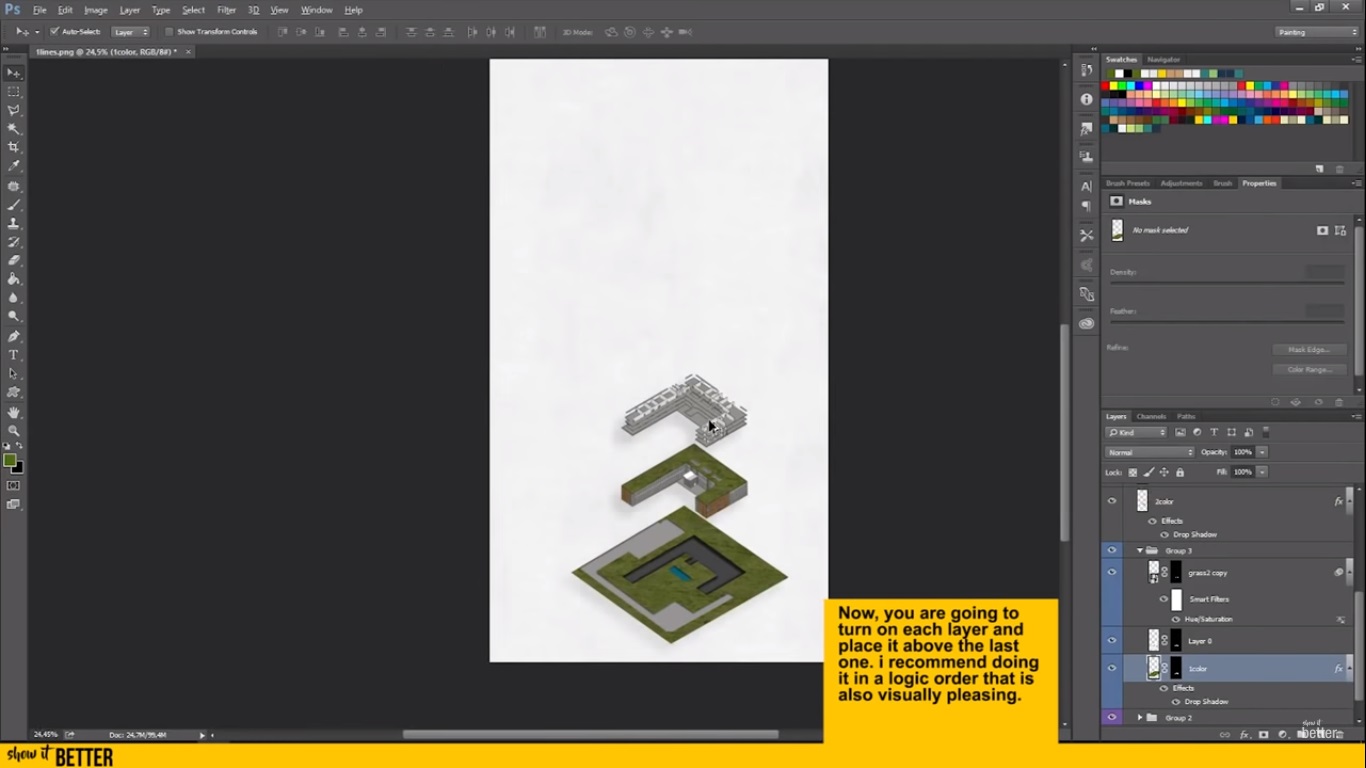Click the Mask Edge button
Image resolution: width=1366 pixels, height=768 pixels.
coord(1309,349)
